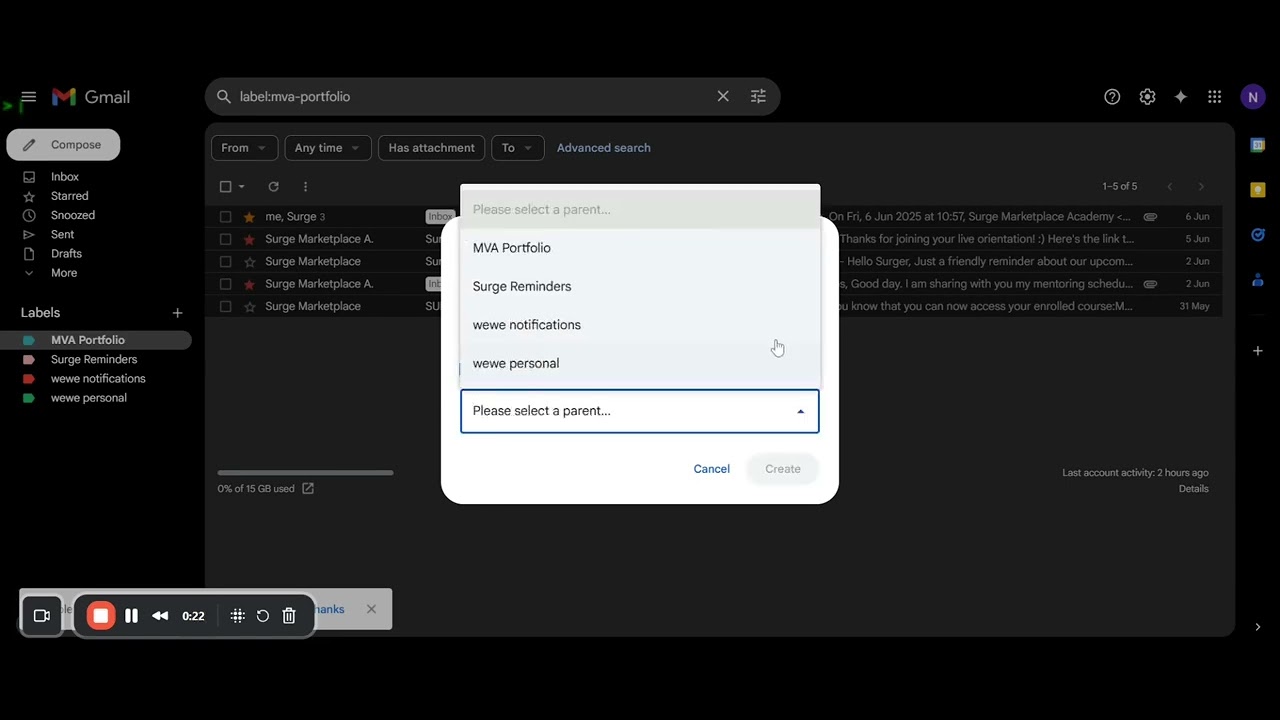
Task: Open the Google account avatar N
Action: pos(1252,97)
